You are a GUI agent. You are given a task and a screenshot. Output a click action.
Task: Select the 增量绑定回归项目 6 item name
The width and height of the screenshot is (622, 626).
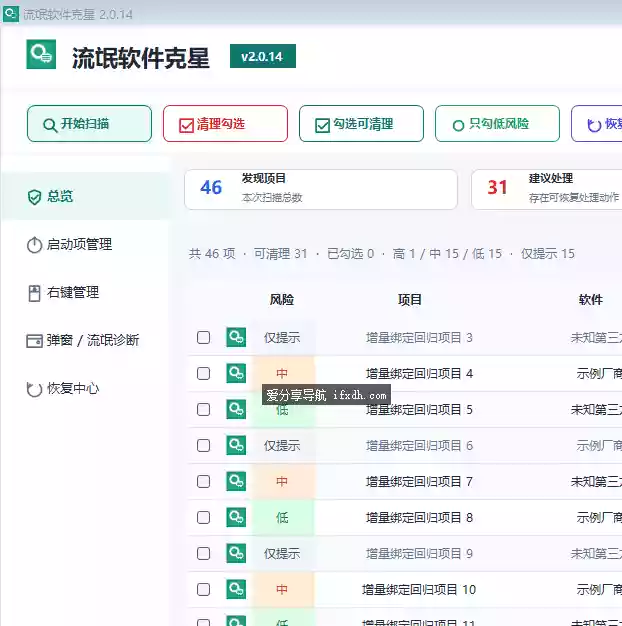click(x=419, y=446)
